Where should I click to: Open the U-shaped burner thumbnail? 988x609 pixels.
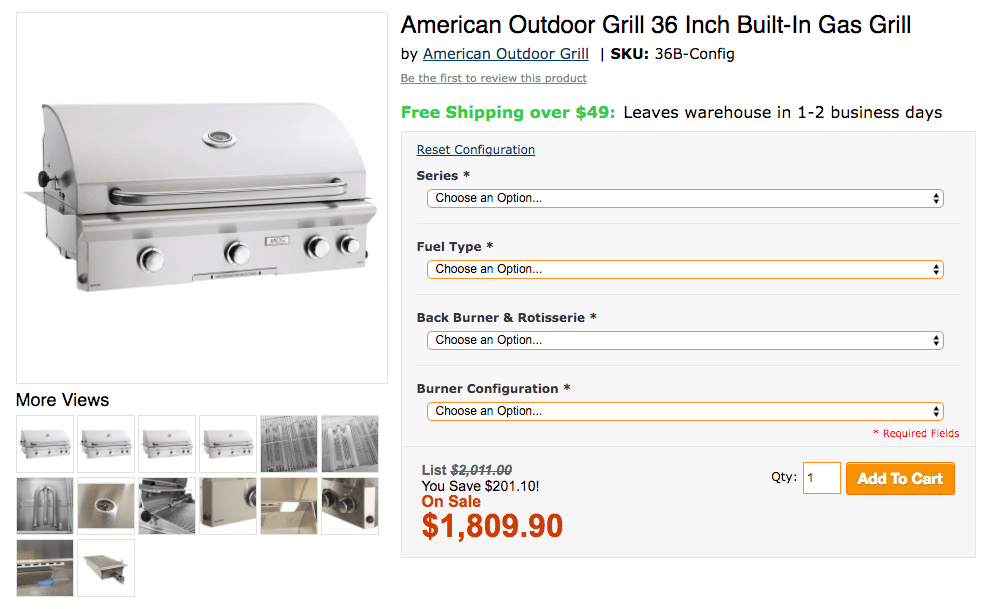tap(44, 505)
